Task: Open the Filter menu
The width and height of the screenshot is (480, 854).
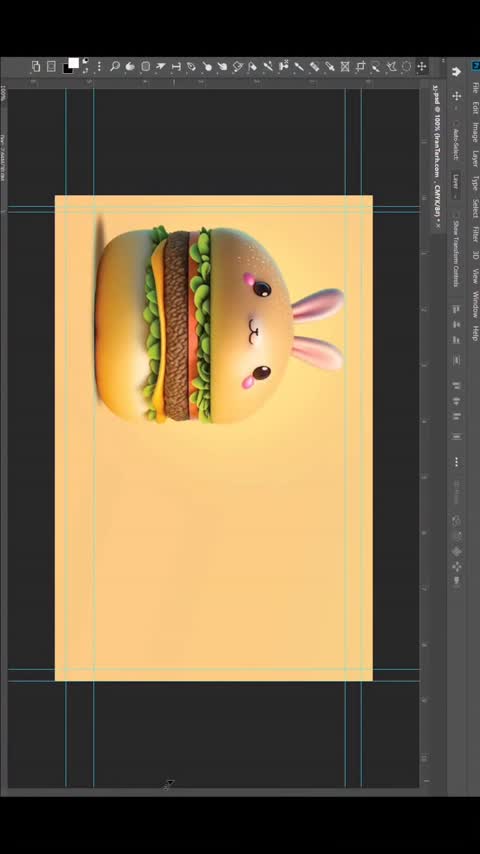Action: 476,234
